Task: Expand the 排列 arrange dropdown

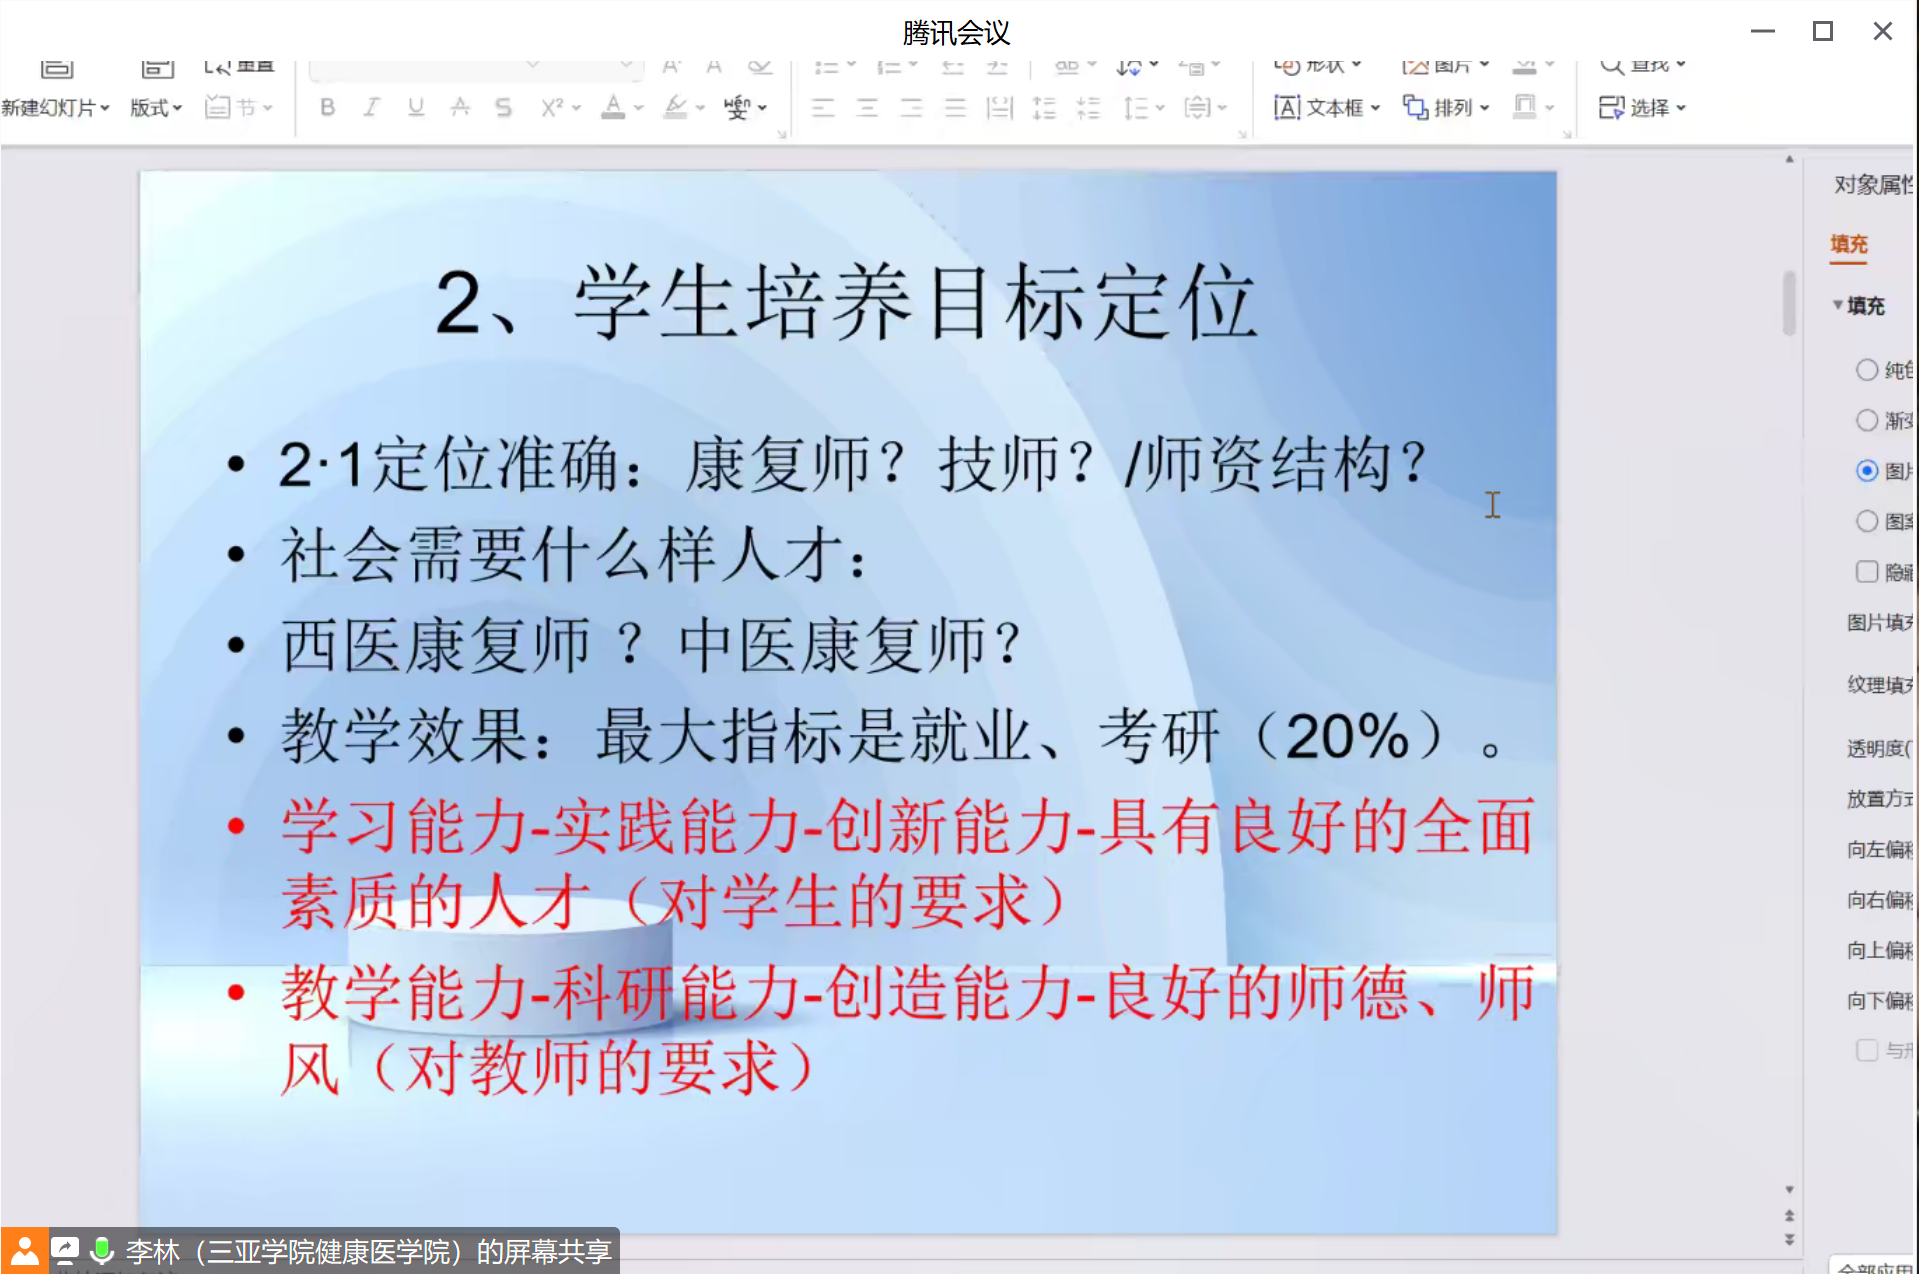Action: 1446,107
